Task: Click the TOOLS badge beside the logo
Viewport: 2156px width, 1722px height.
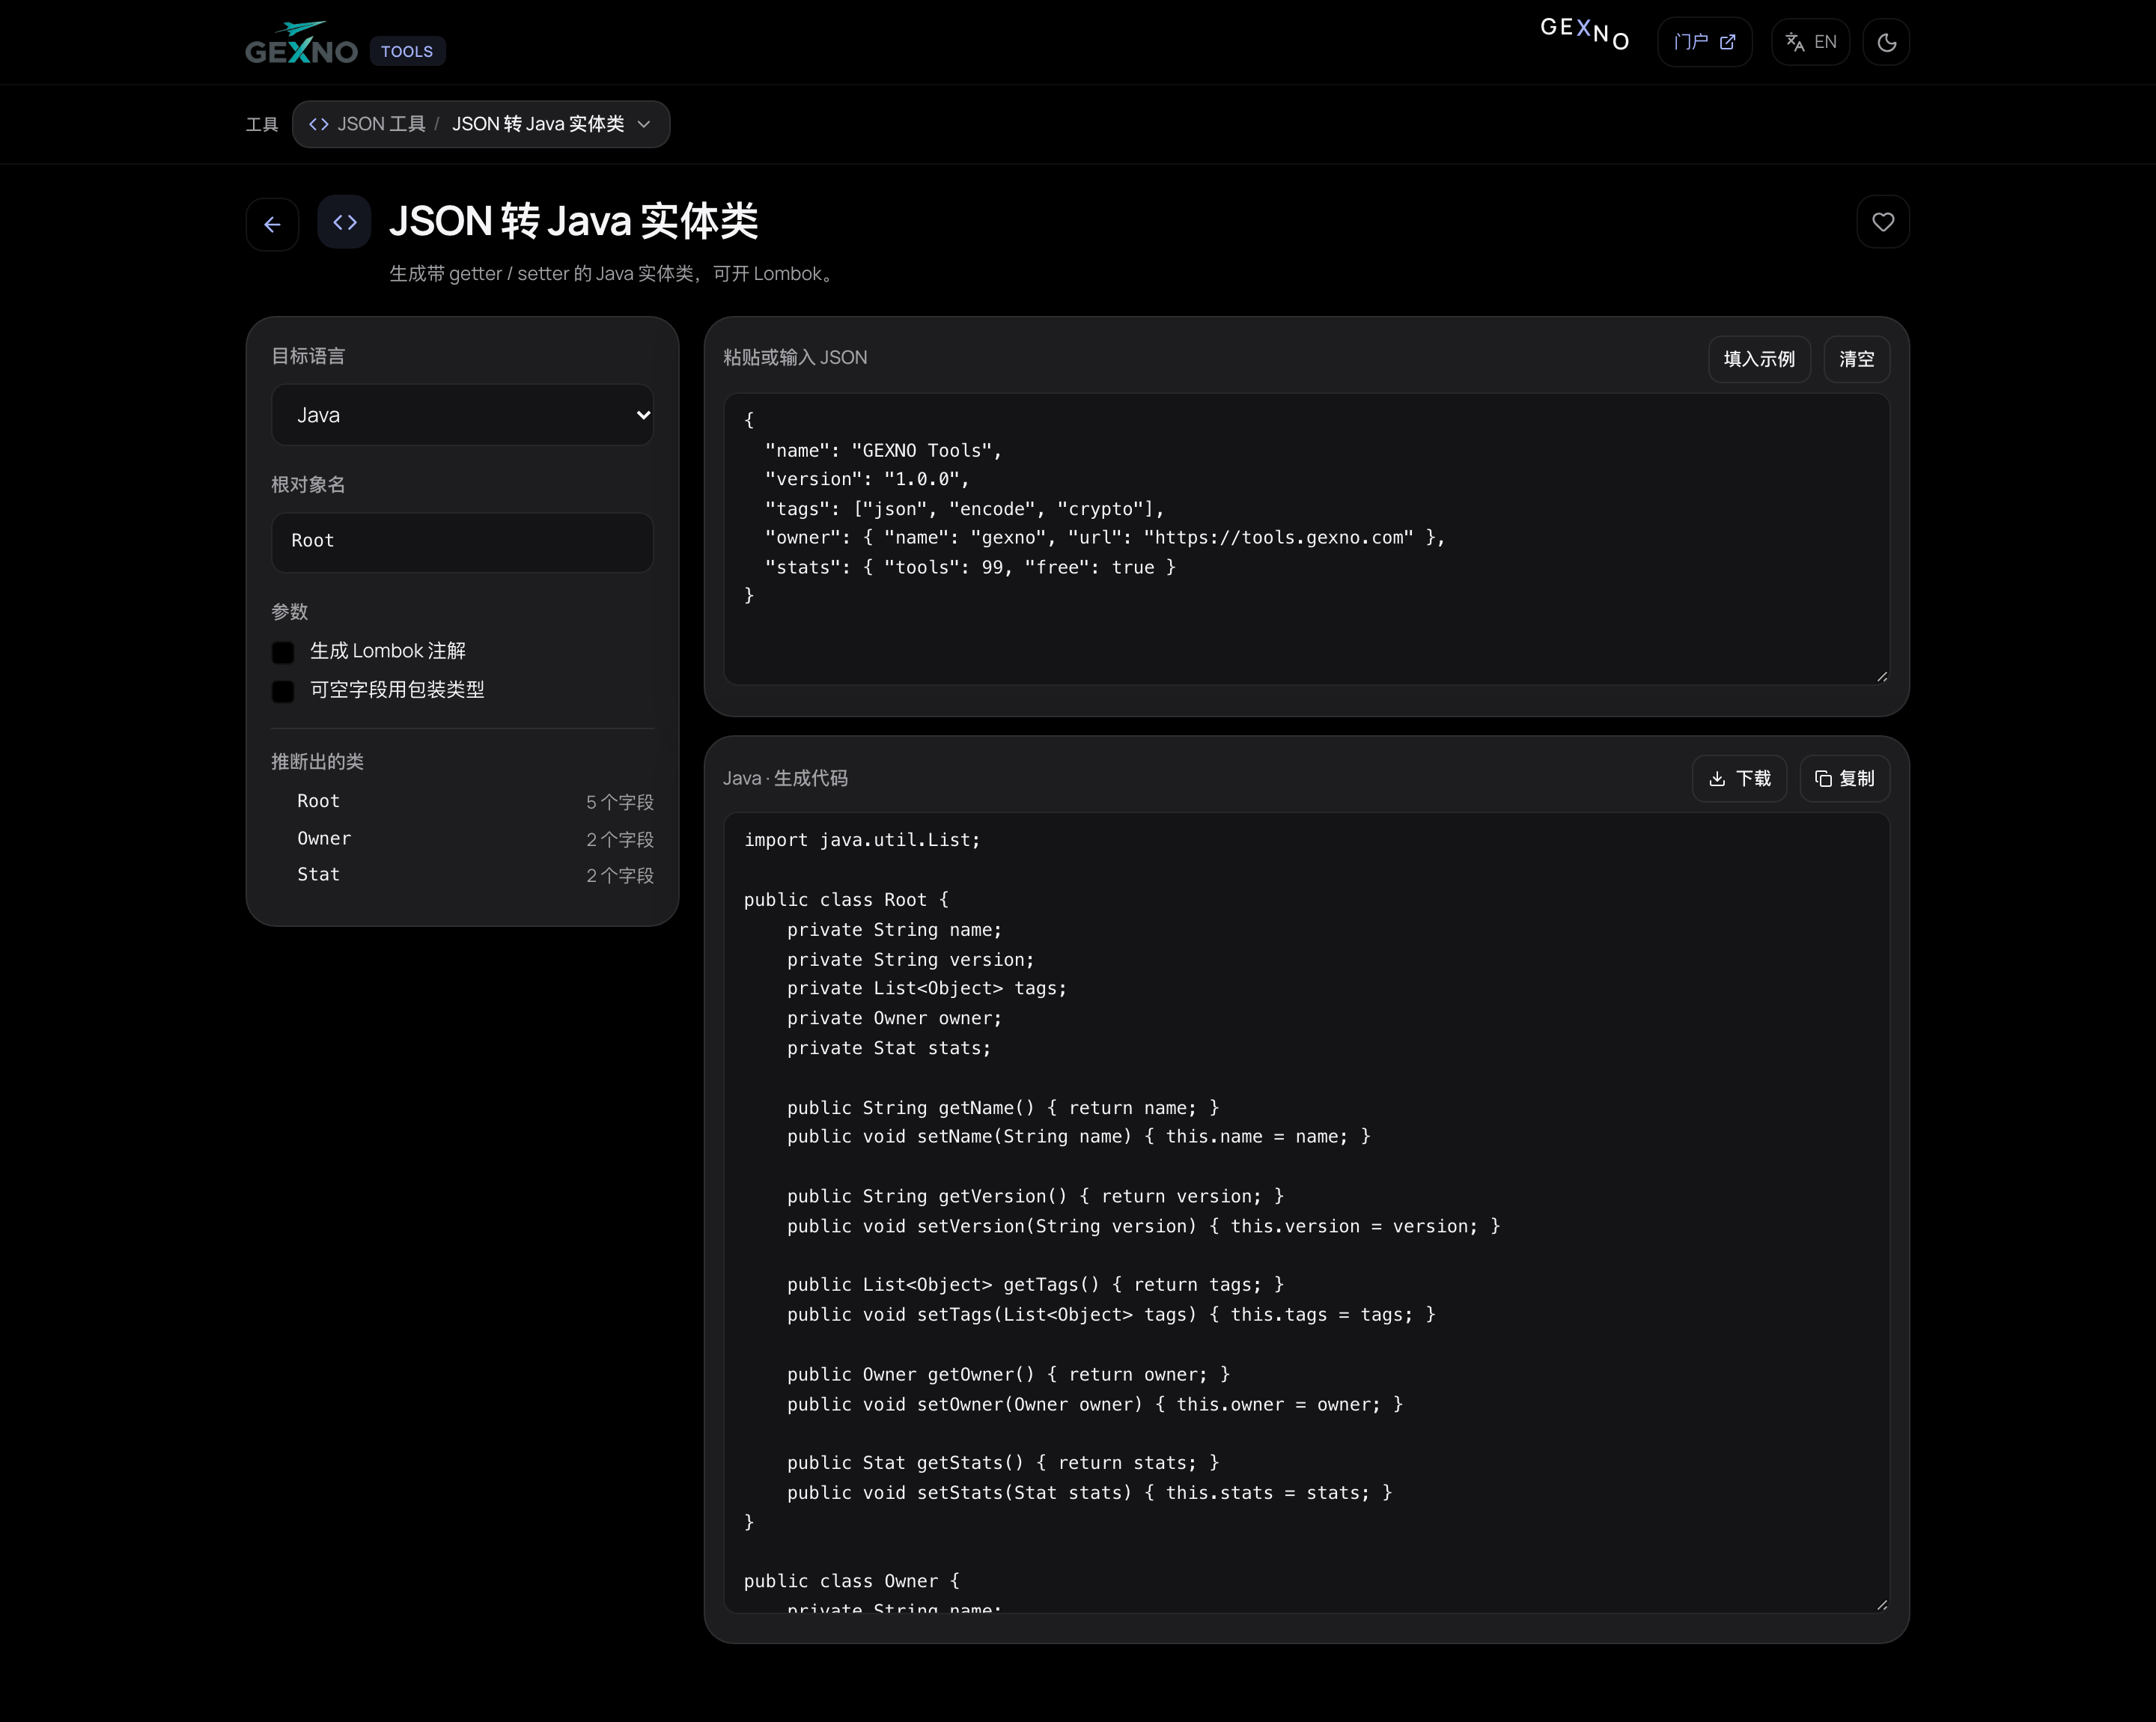Action: (407, 51)
